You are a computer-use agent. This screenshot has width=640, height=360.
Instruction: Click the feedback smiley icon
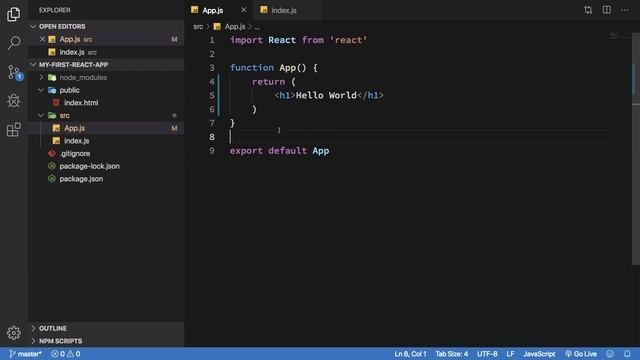pos(610,353)
